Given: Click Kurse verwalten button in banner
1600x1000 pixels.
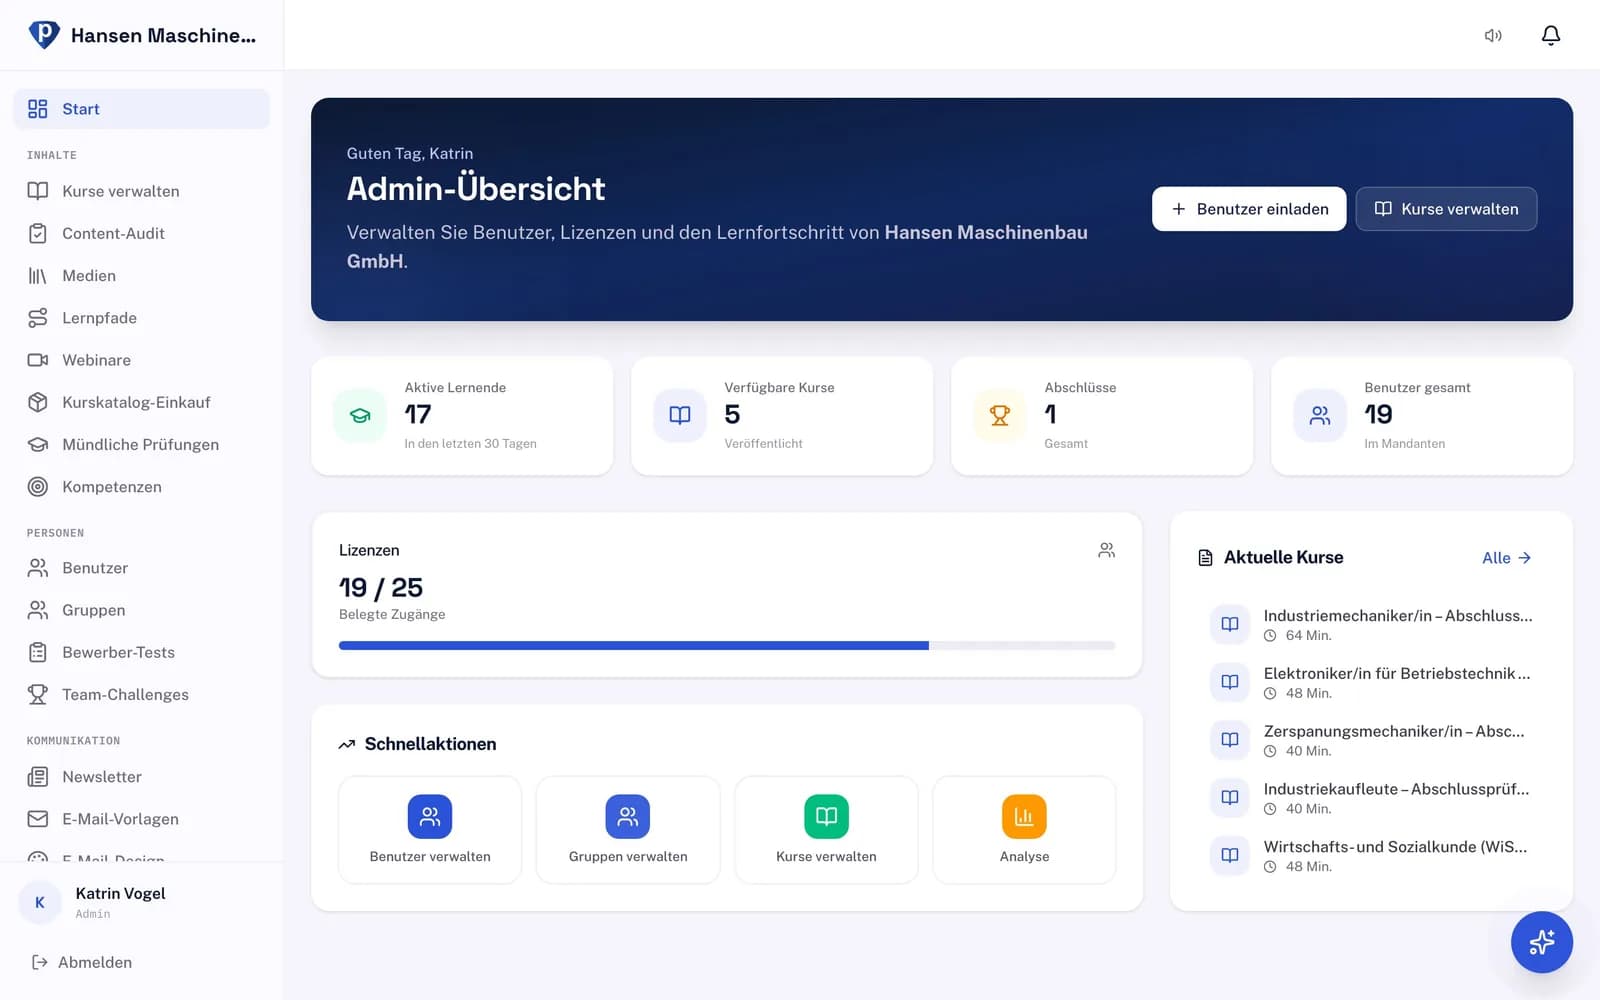Looking at the screenshot, I should click(1446, 209).
